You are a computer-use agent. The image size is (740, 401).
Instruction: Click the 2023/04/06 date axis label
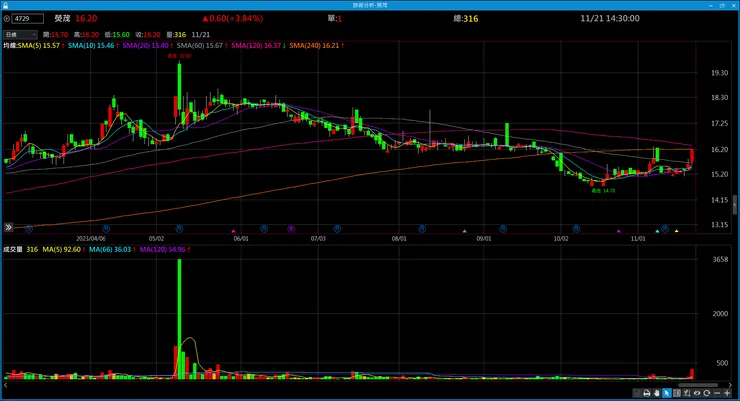[x=91, y=239]
